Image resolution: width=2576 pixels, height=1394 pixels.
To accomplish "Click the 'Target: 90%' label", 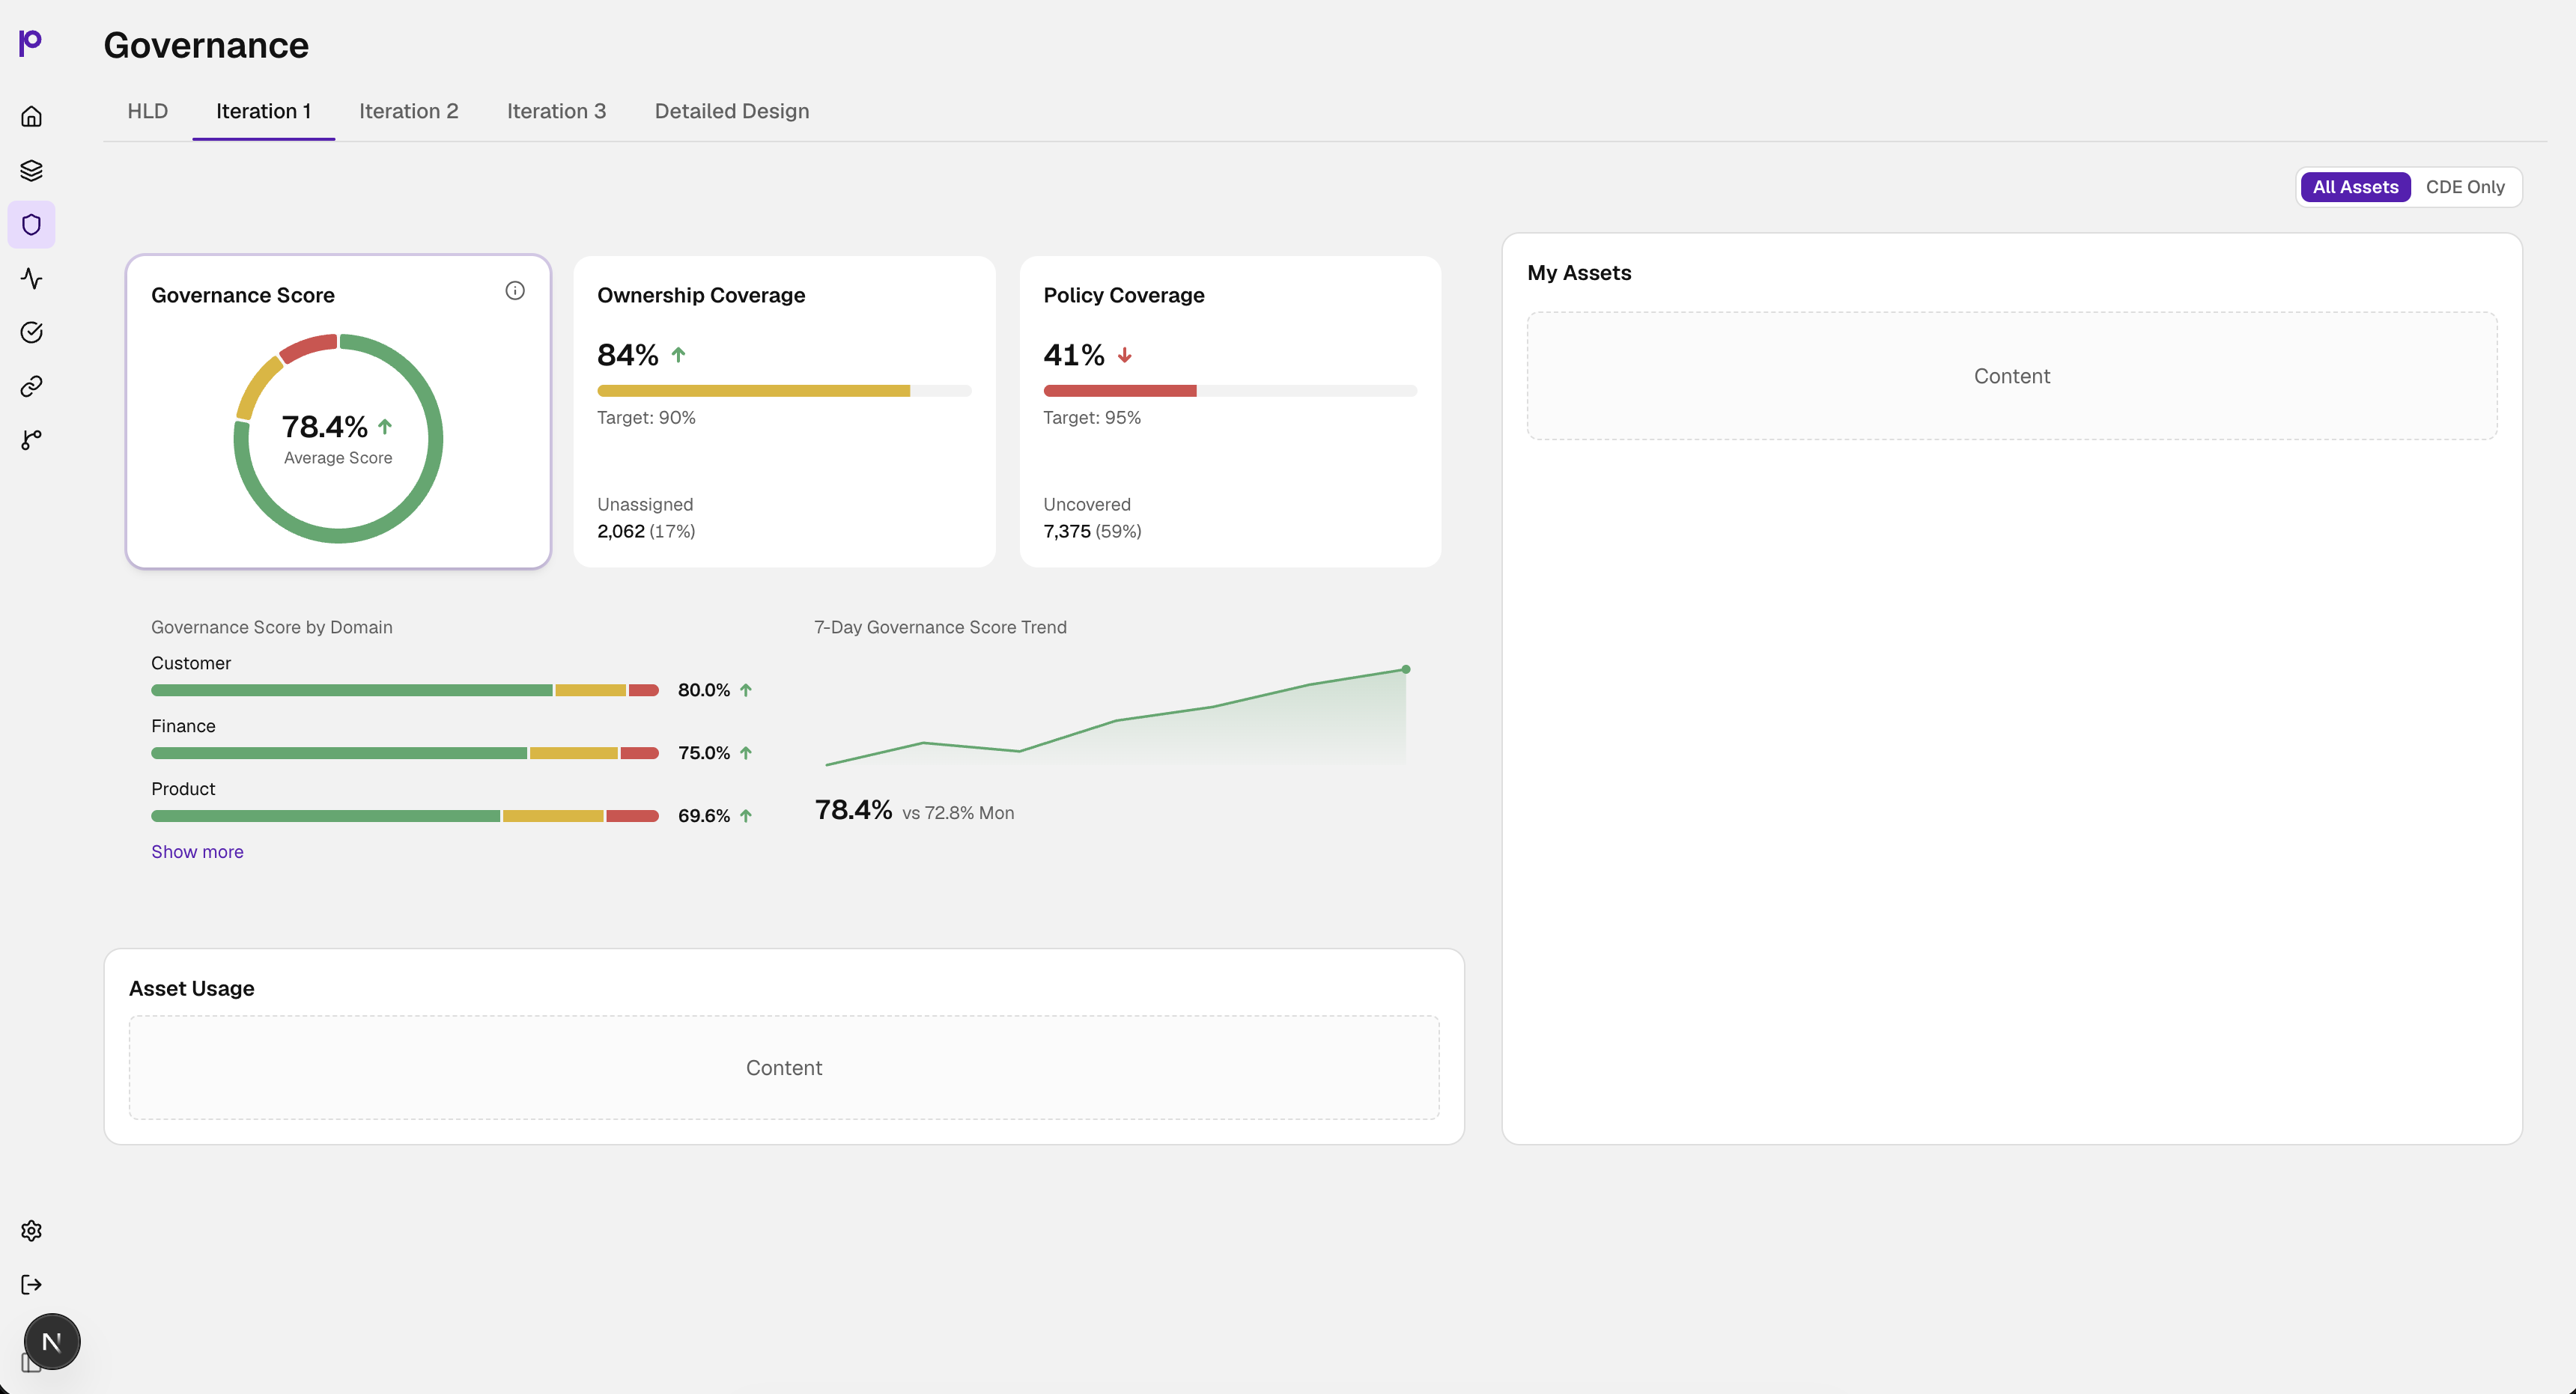I will coord(646,418).
